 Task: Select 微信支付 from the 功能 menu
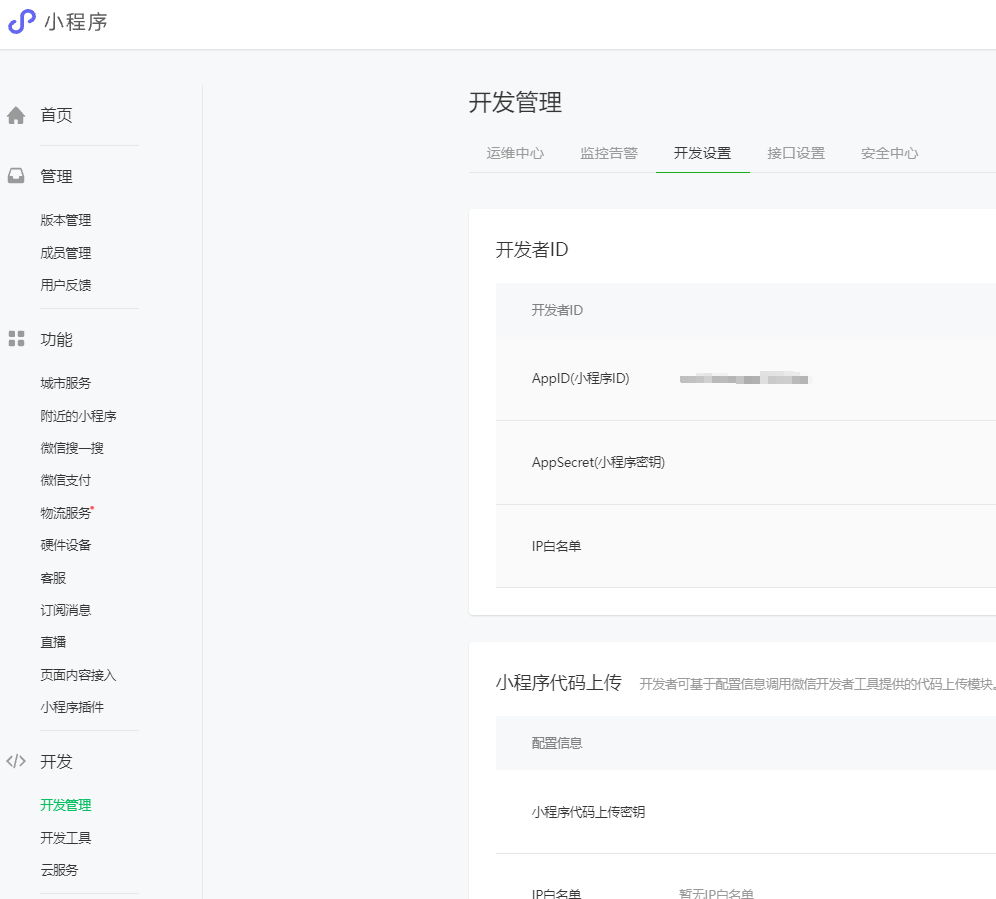pos(66,480)
